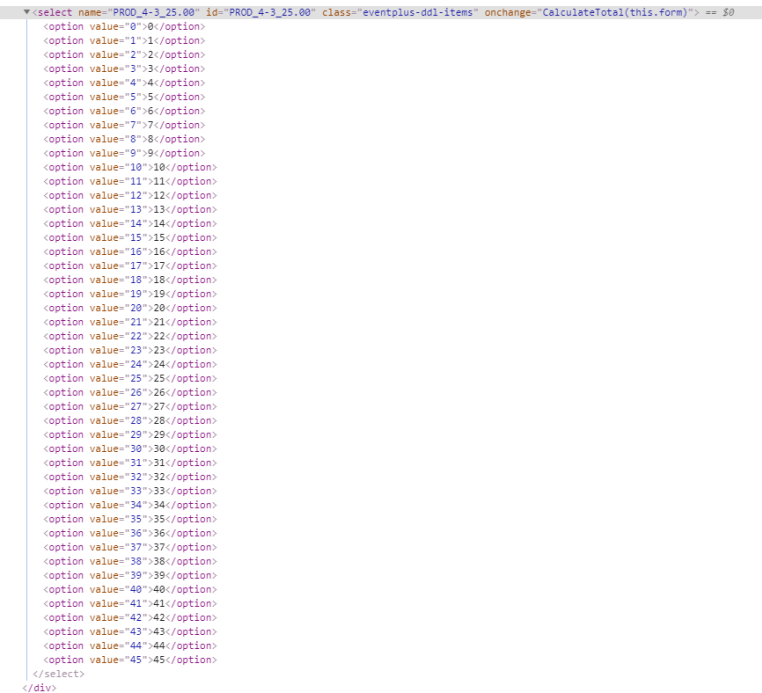Select the option value="22" row
The image size is (762, 693).
click(x=130, y=336)
